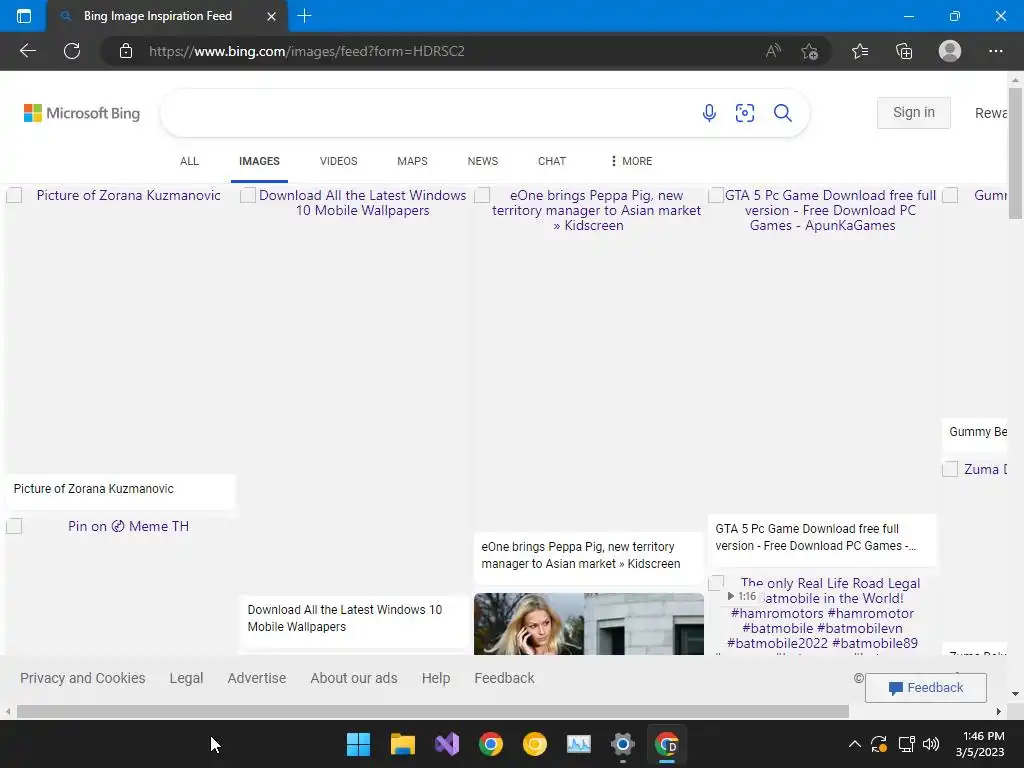Open the gear settings app in taskbar
Viewport: 1024px width, 768px height.
tap(622, 744)
